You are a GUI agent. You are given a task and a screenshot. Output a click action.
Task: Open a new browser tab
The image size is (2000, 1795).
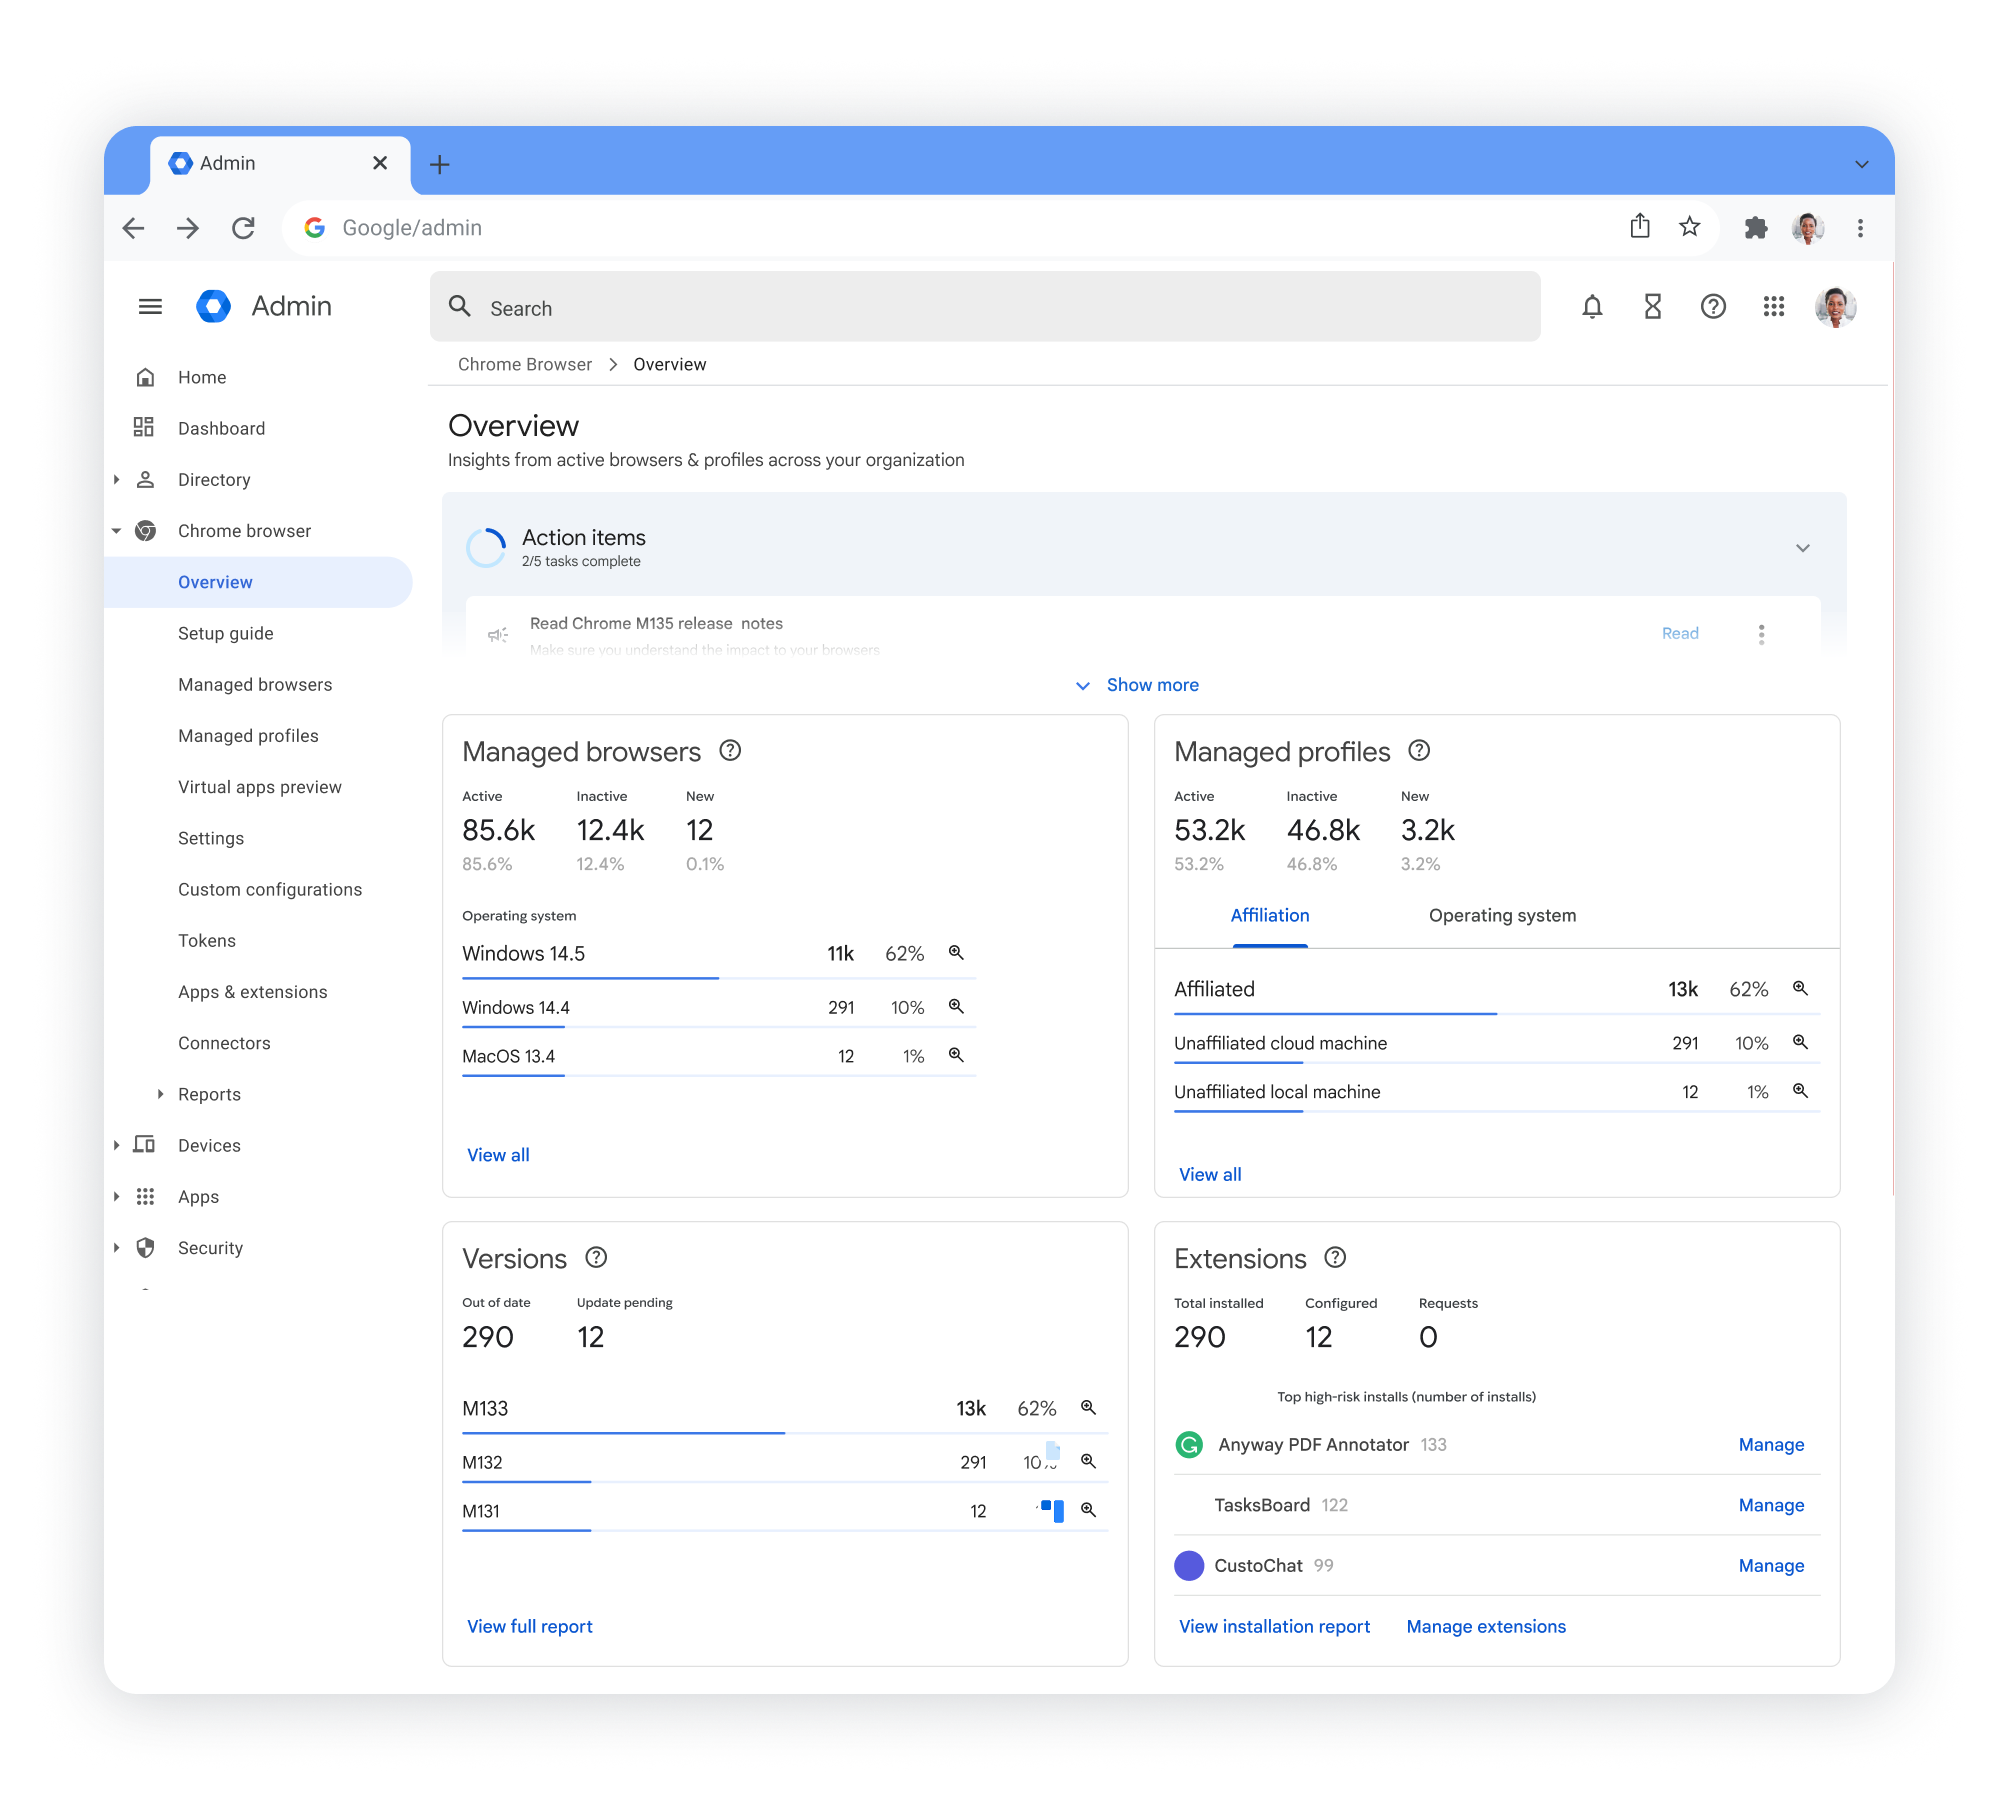(439, 164)
